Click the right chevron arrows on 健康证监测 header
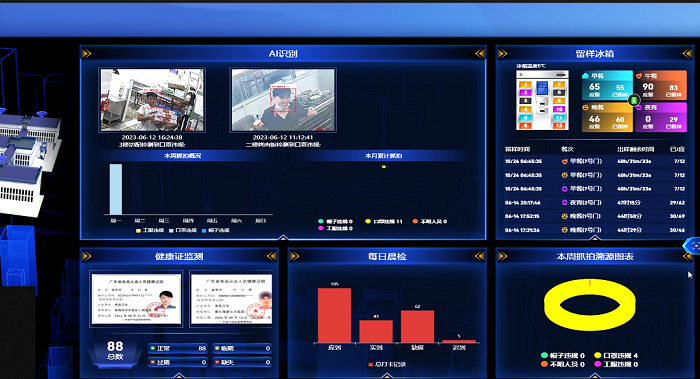 coord(271,256)
